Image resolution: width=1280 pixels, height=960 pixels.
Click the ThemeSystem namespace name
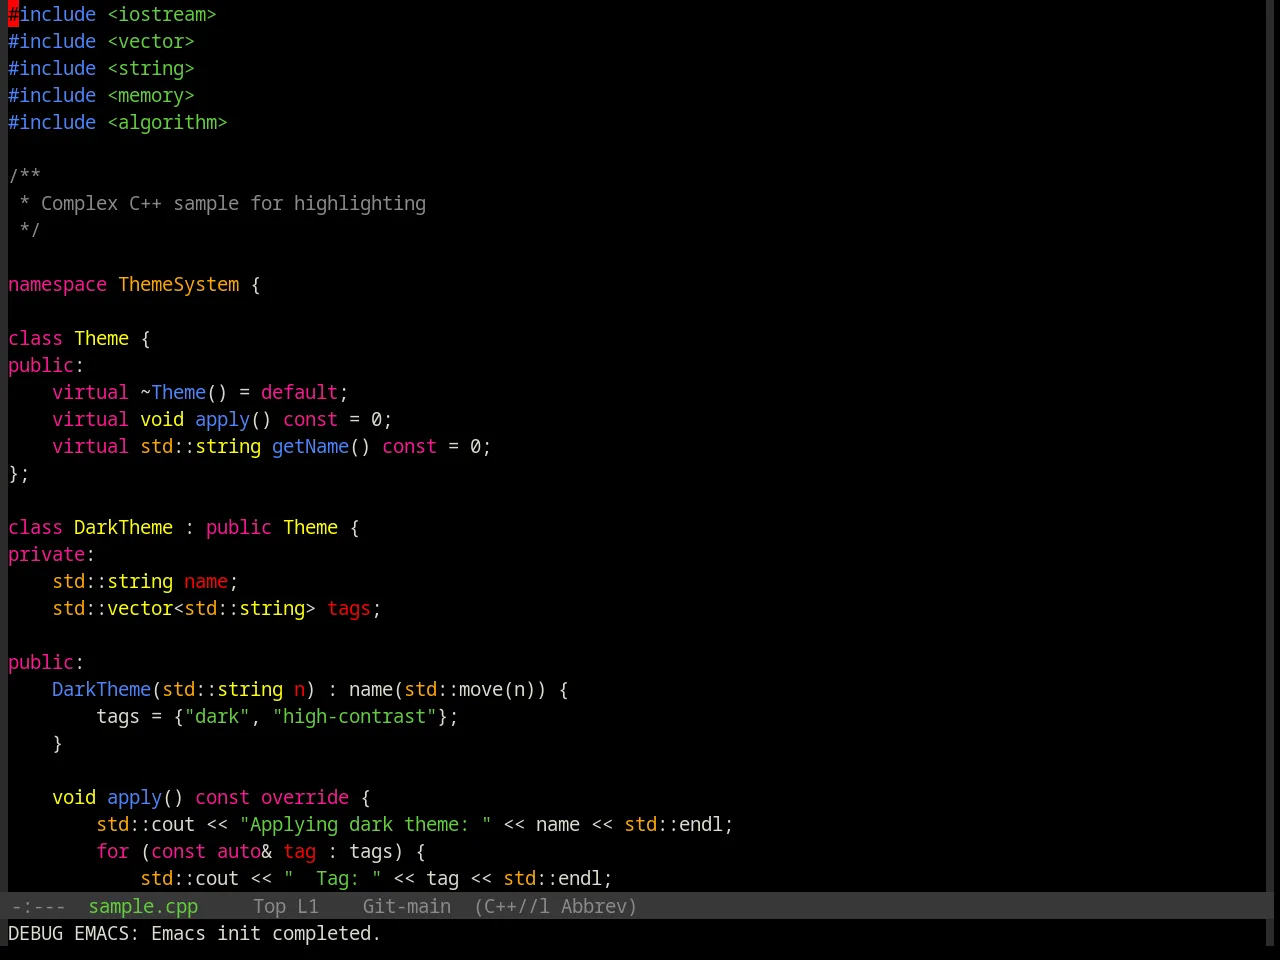click(179, 284)
